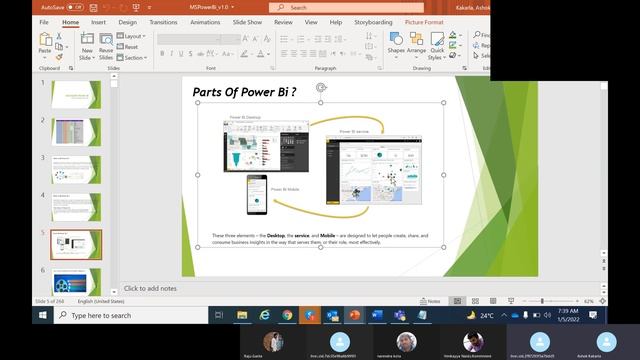Open the font color dropdown arrow
The height and width of the screenshot is (360, 640).
pyautogui.click(x=269, y=54)
